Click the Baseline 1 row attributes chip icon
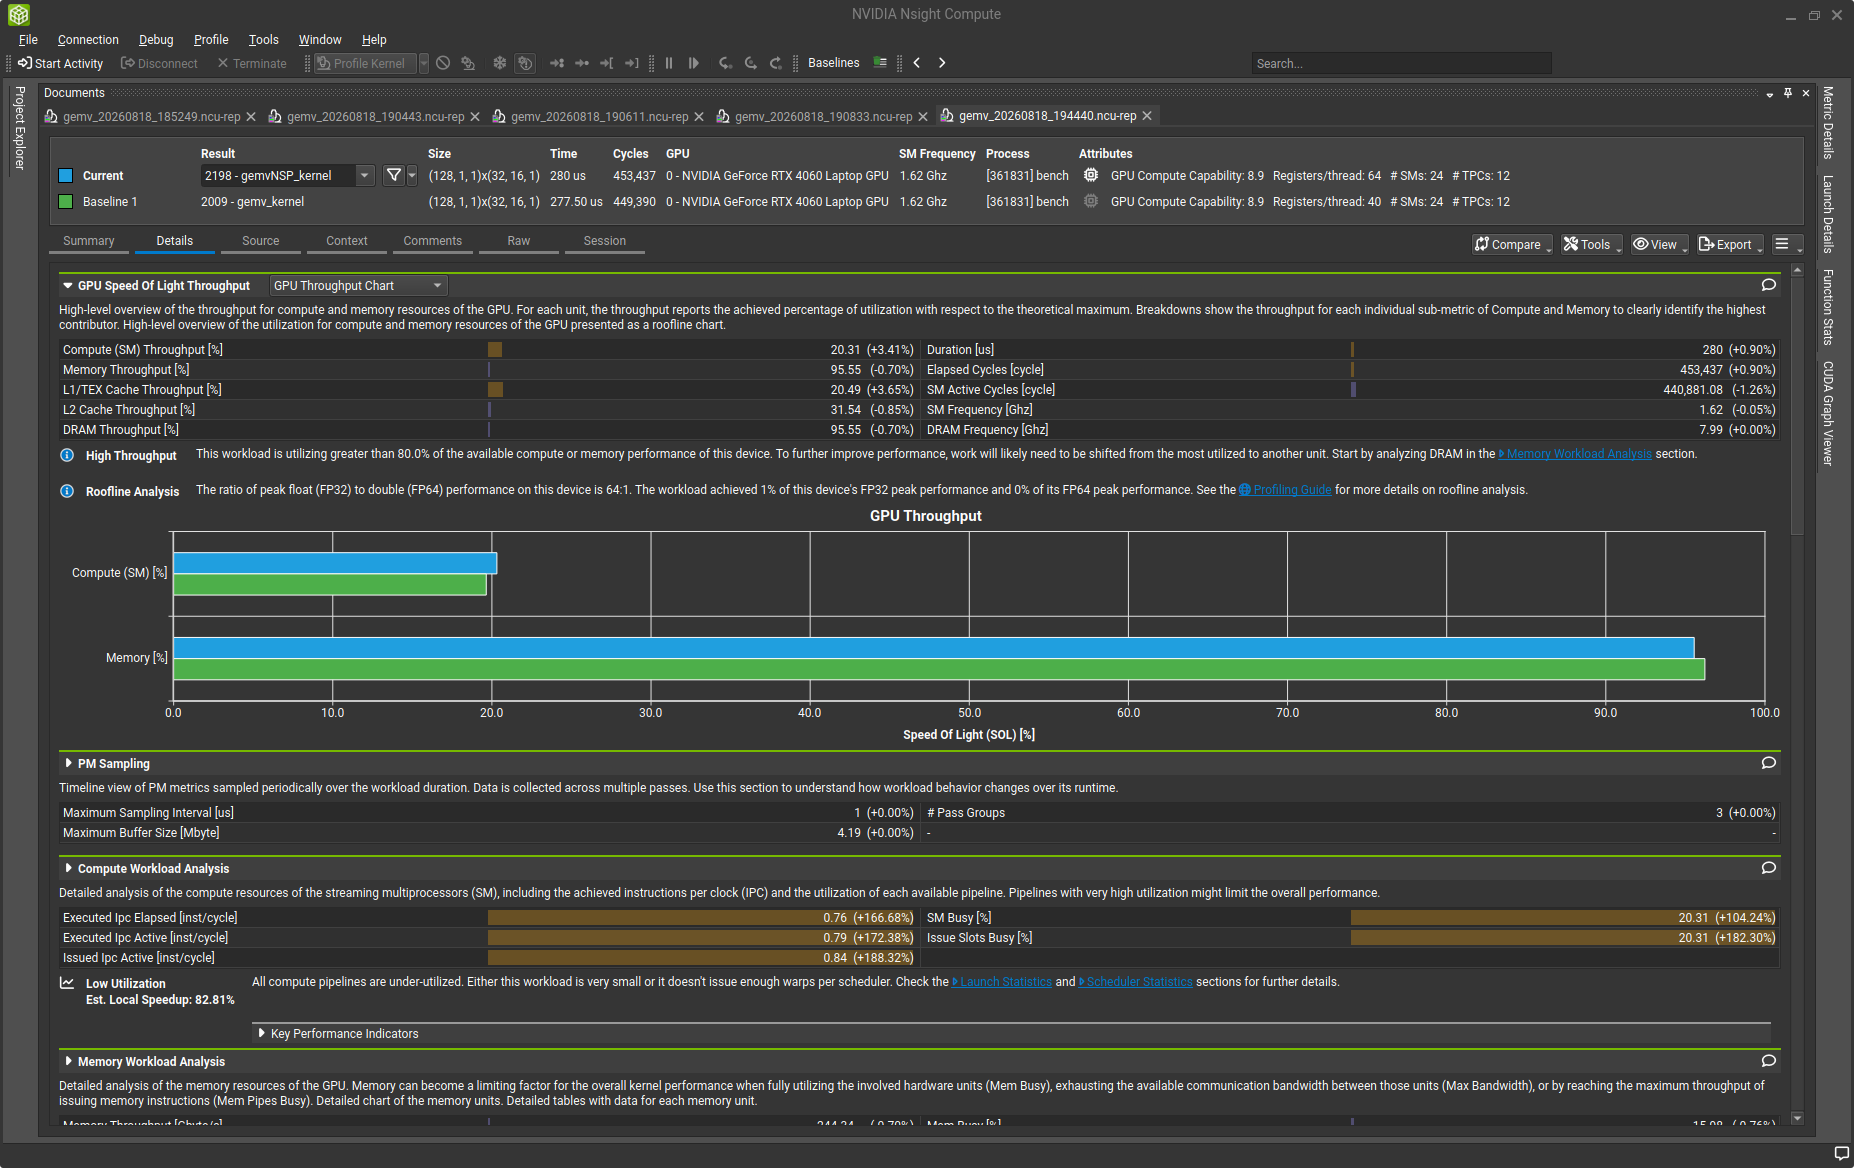Screen dimensions: 1854x1168 coord(1091,201)
